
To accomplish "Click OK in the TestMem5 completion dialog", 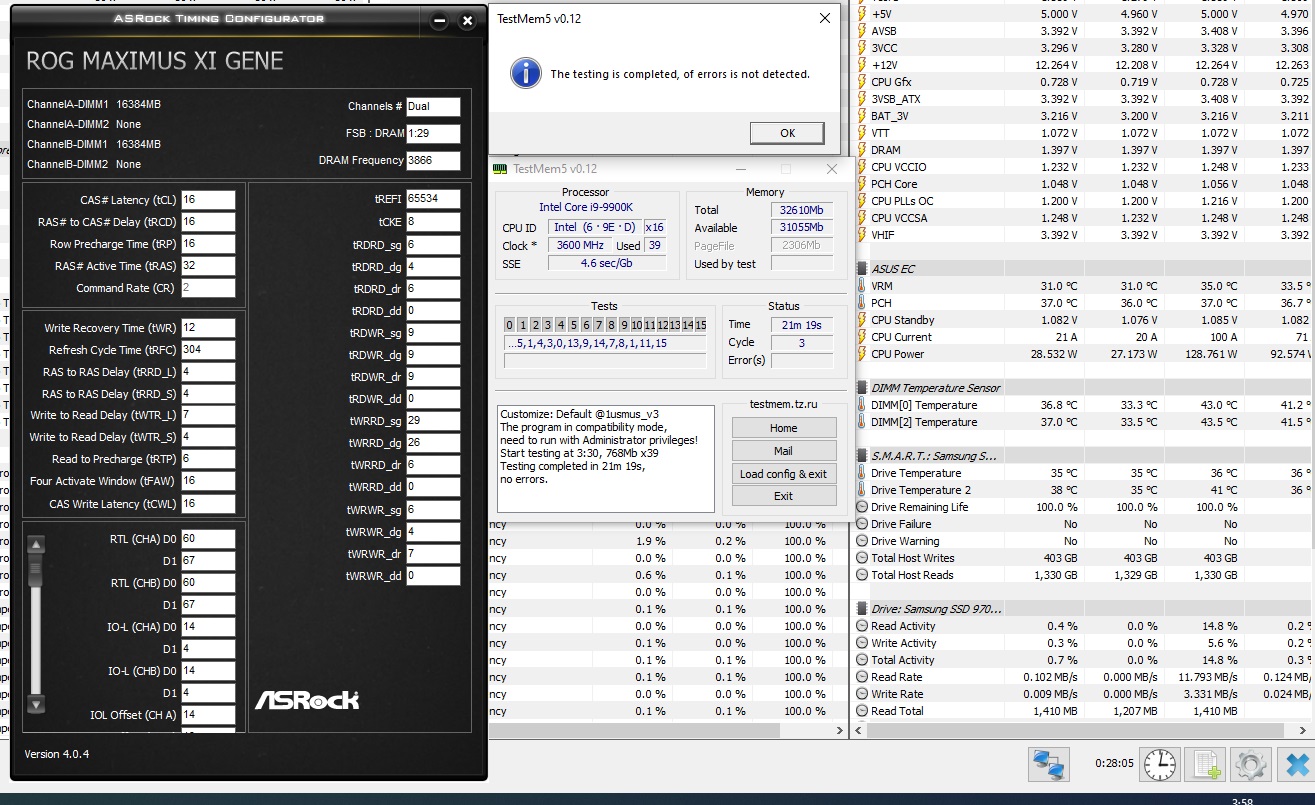I will pos(787,133).
